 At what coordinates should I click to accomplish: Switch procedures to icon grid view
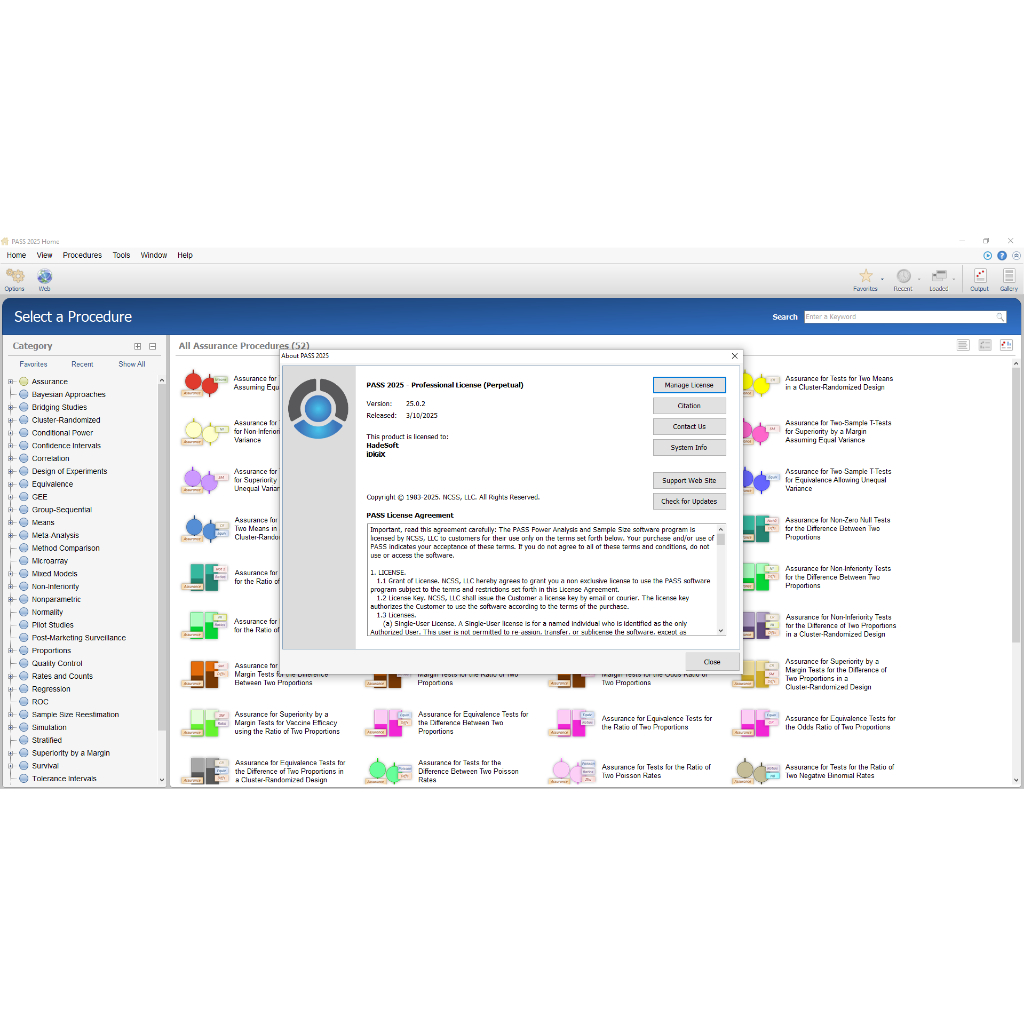point(1006,345)
